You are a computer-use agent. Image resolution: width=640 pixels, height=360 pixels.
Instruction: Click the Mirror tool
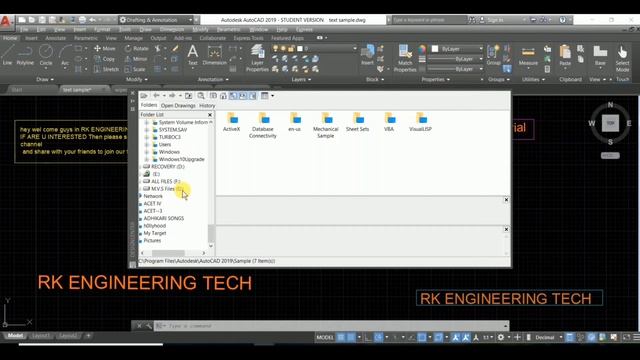(136, 59)
